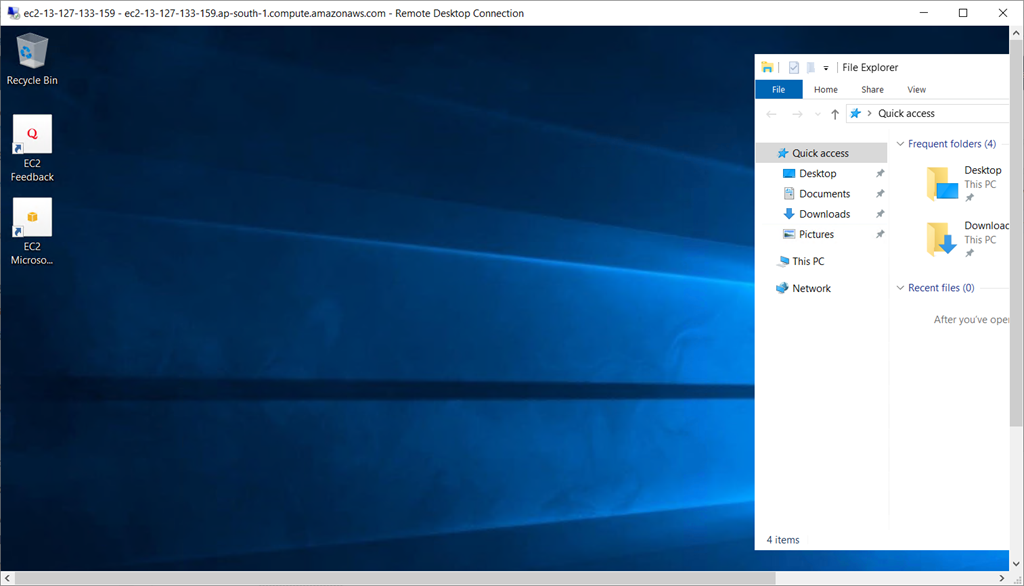Unpin Desktop from Quick access
Screen dimensions: 1024x586
click(x=879, y=173)
